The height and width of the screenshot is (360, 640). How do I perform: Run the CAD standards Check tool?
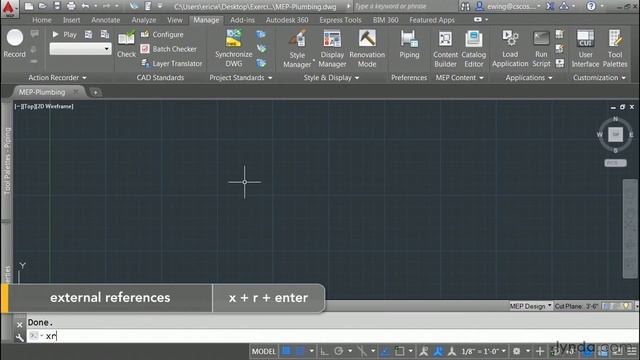126,44
